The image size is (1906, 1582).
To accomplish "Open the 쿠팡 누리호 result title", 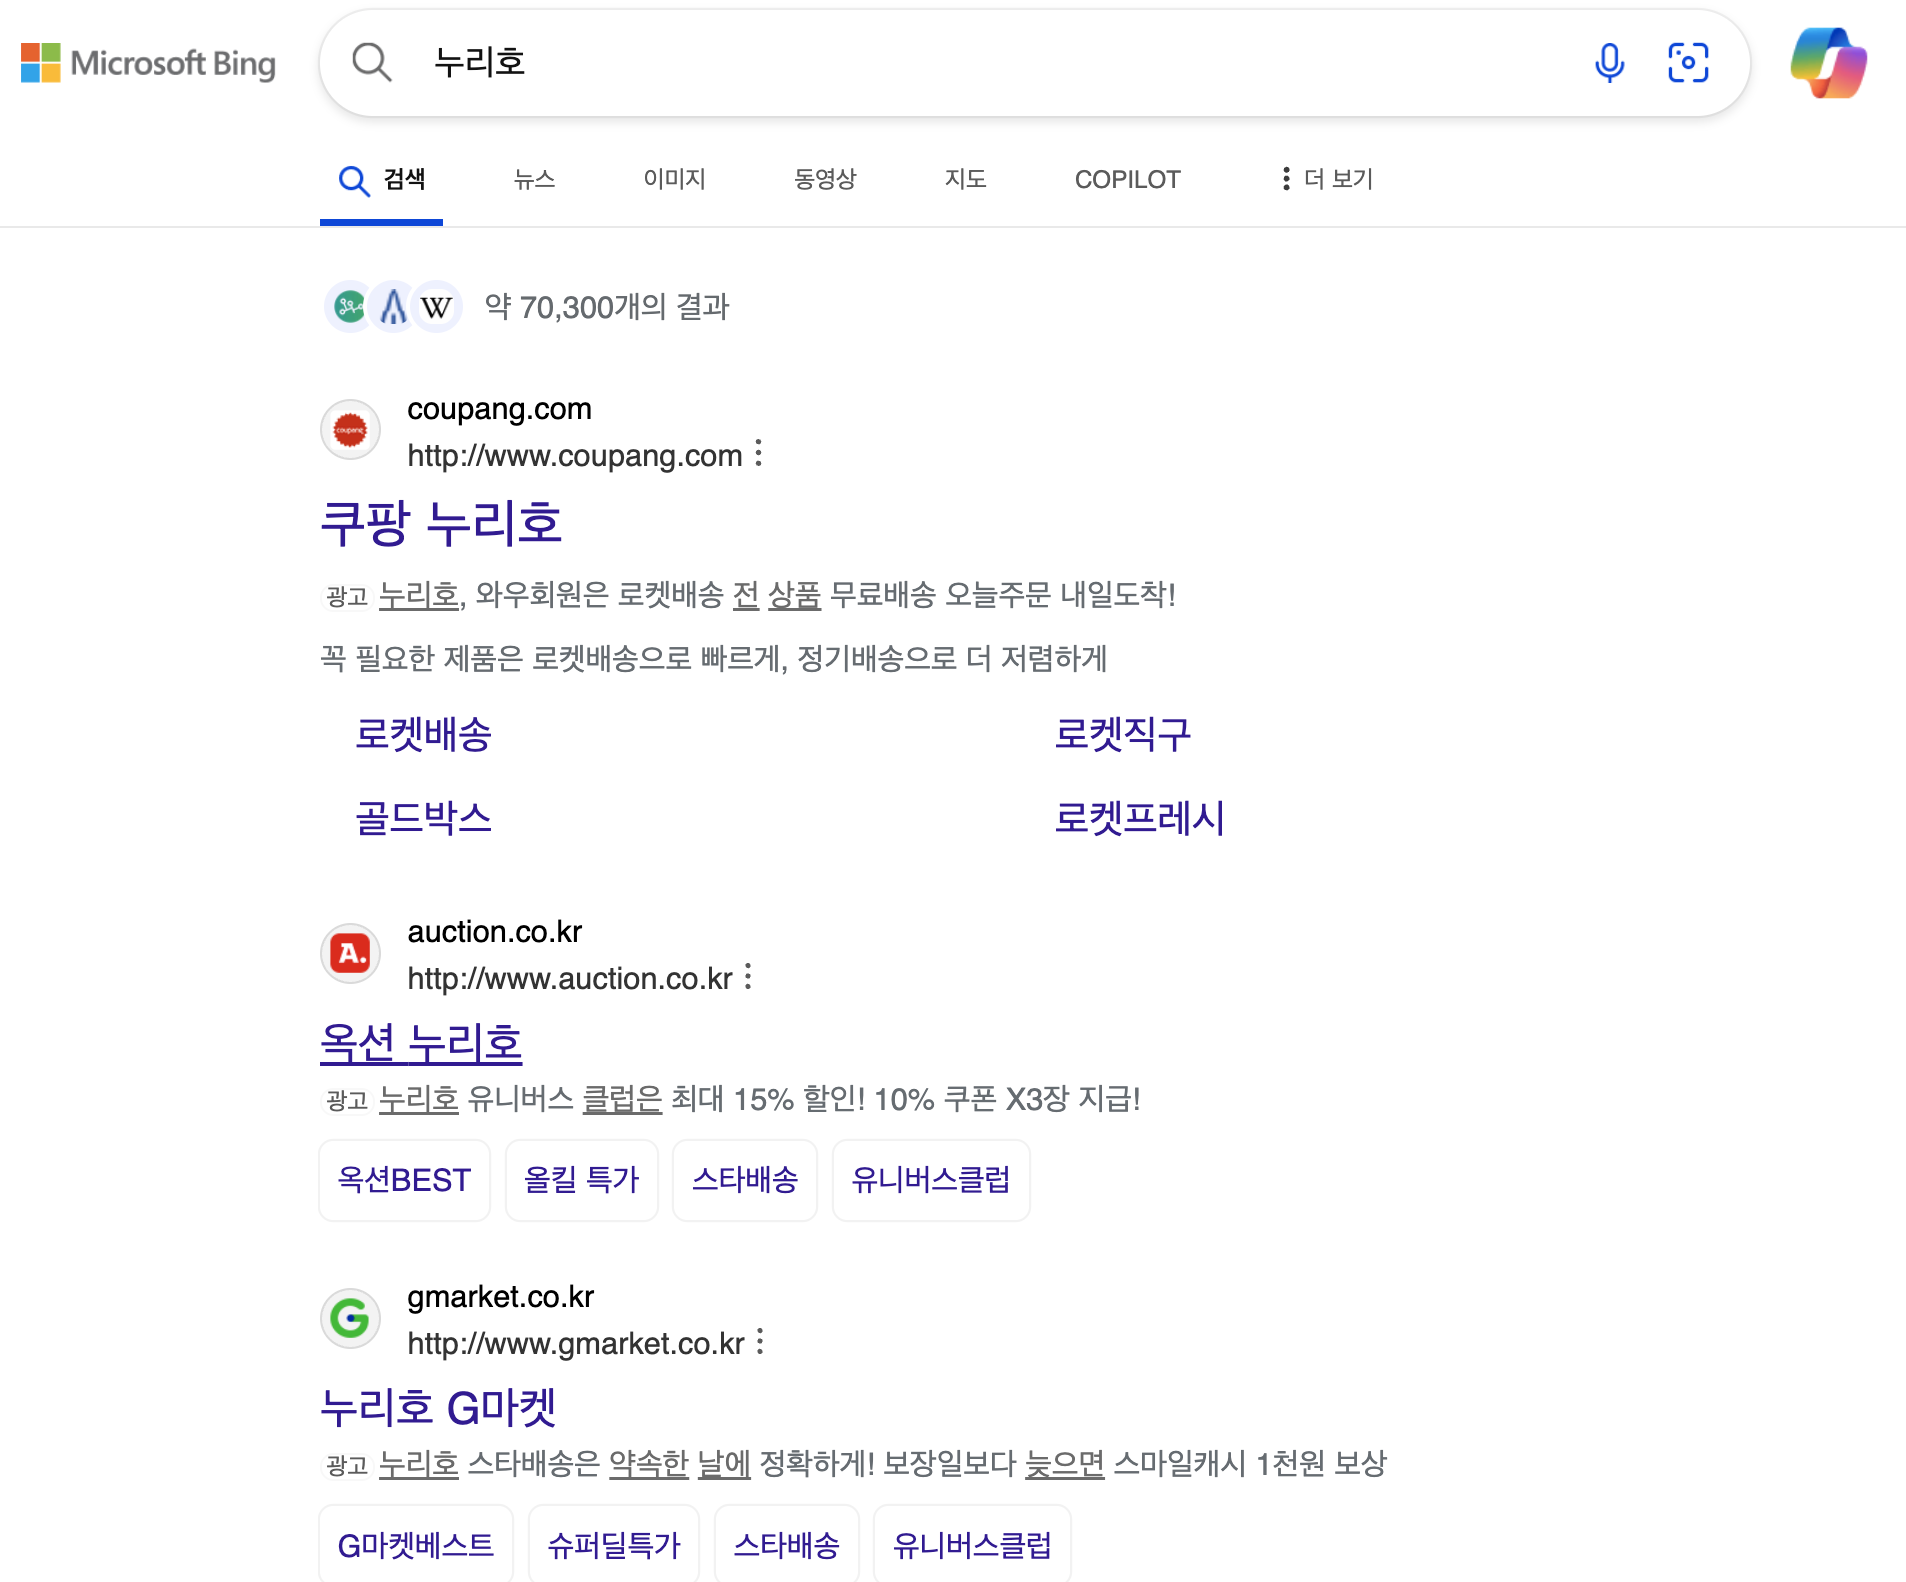I will coord(441,523).
